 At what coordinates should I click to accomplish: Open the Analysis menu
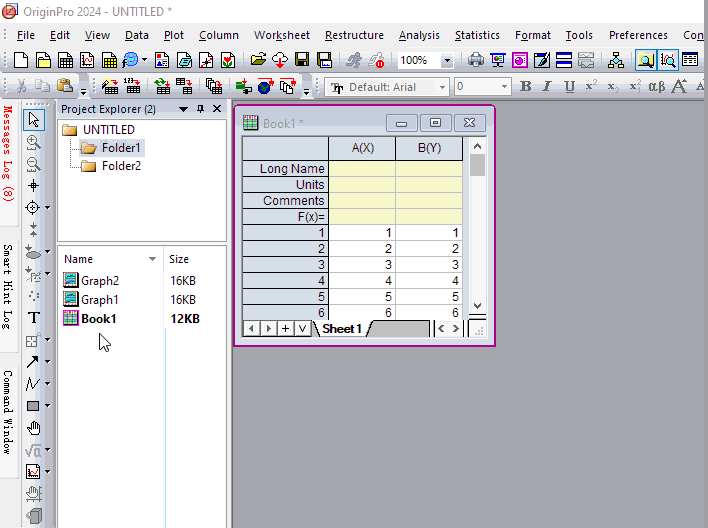coord(418,35)
